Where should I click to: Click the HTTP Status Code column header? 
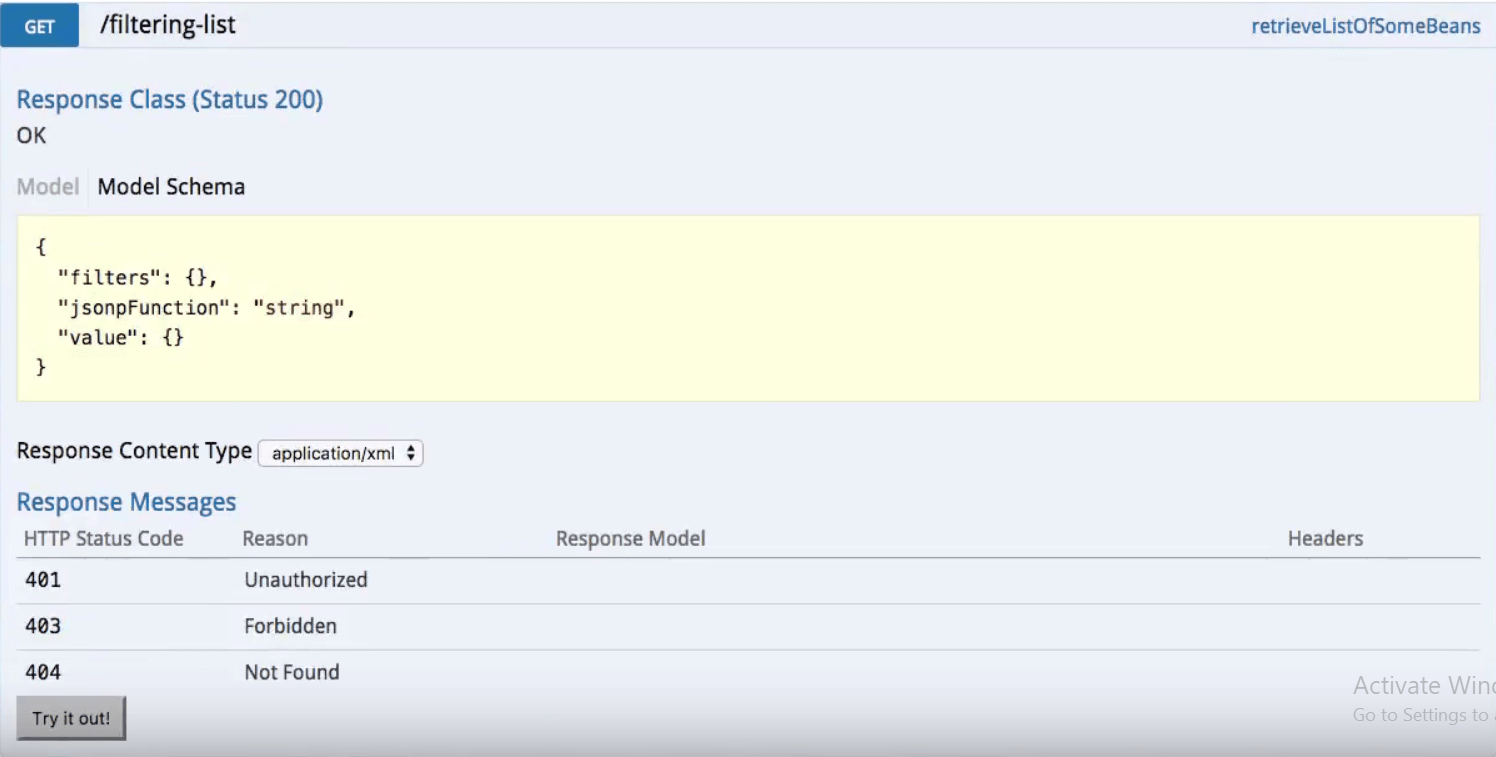(x=103, y=538)
